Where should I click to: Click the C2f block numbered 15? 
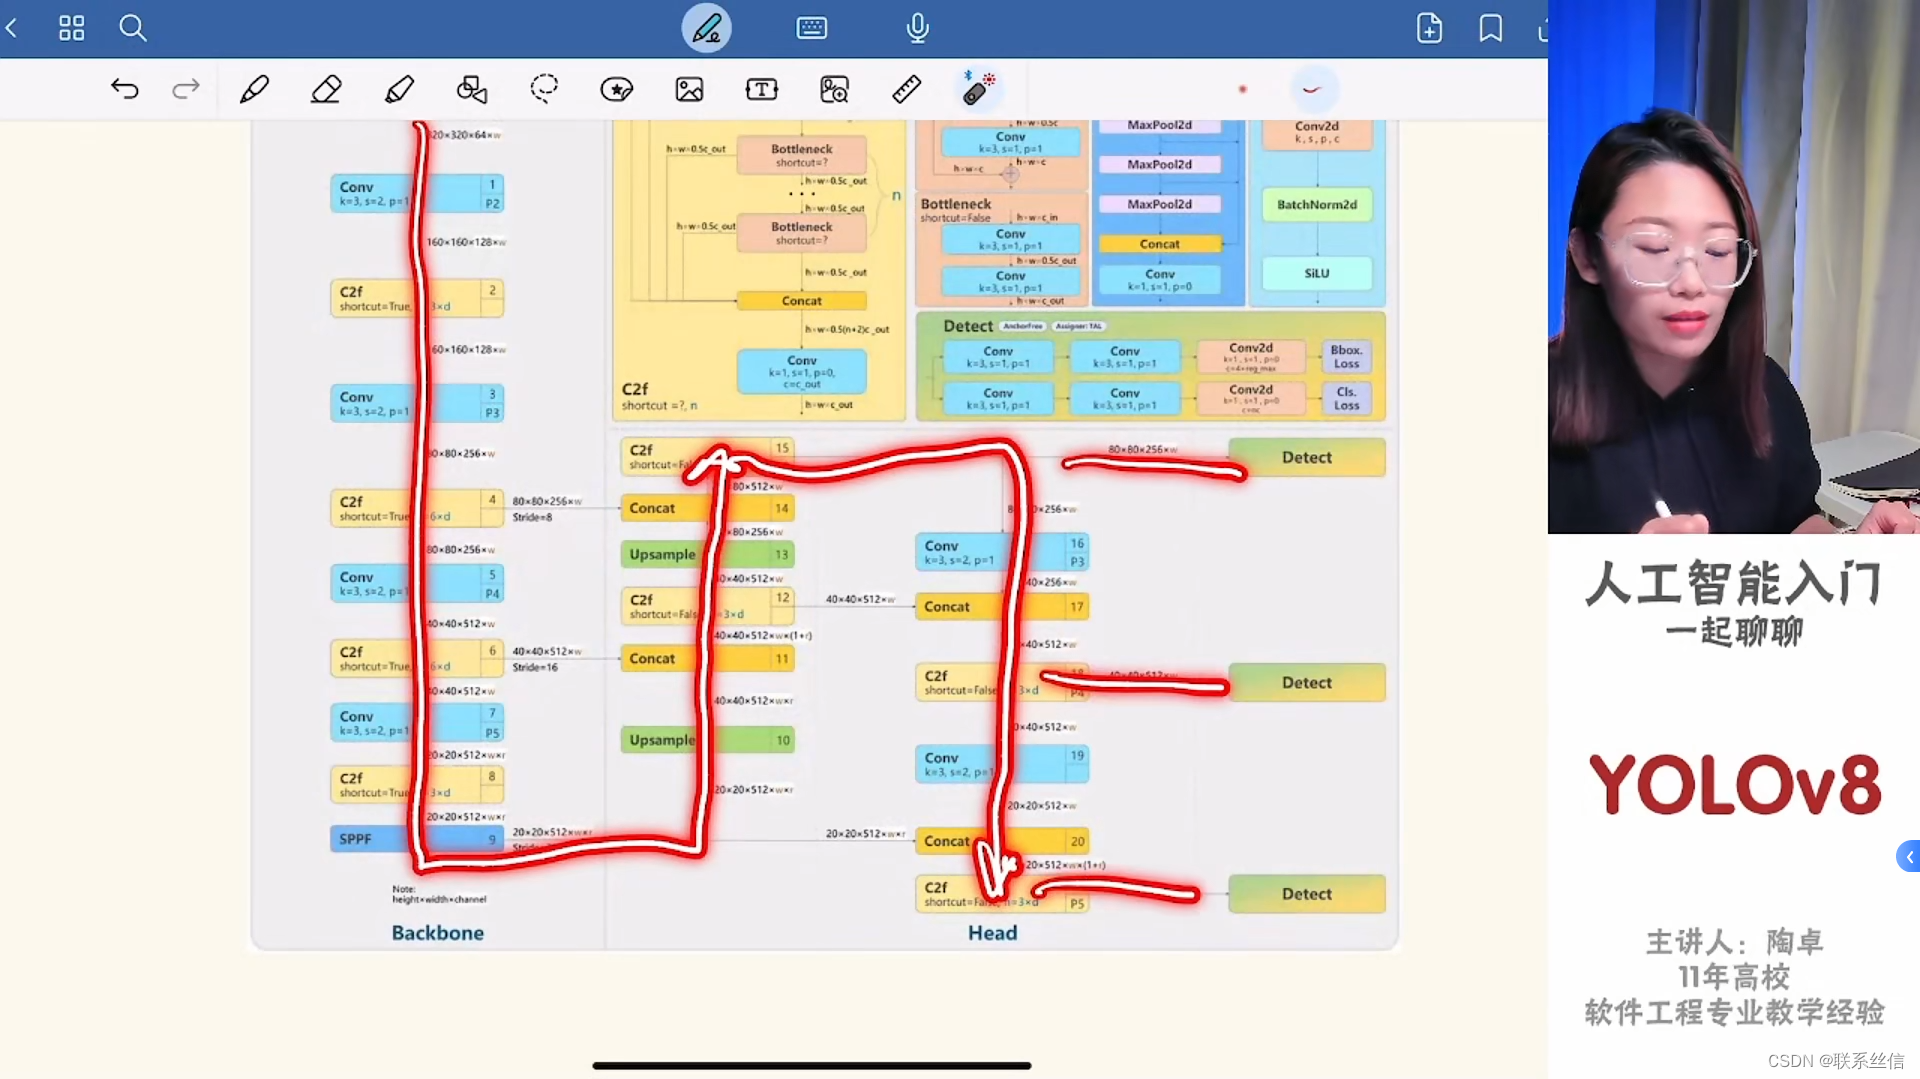[707, 457]
